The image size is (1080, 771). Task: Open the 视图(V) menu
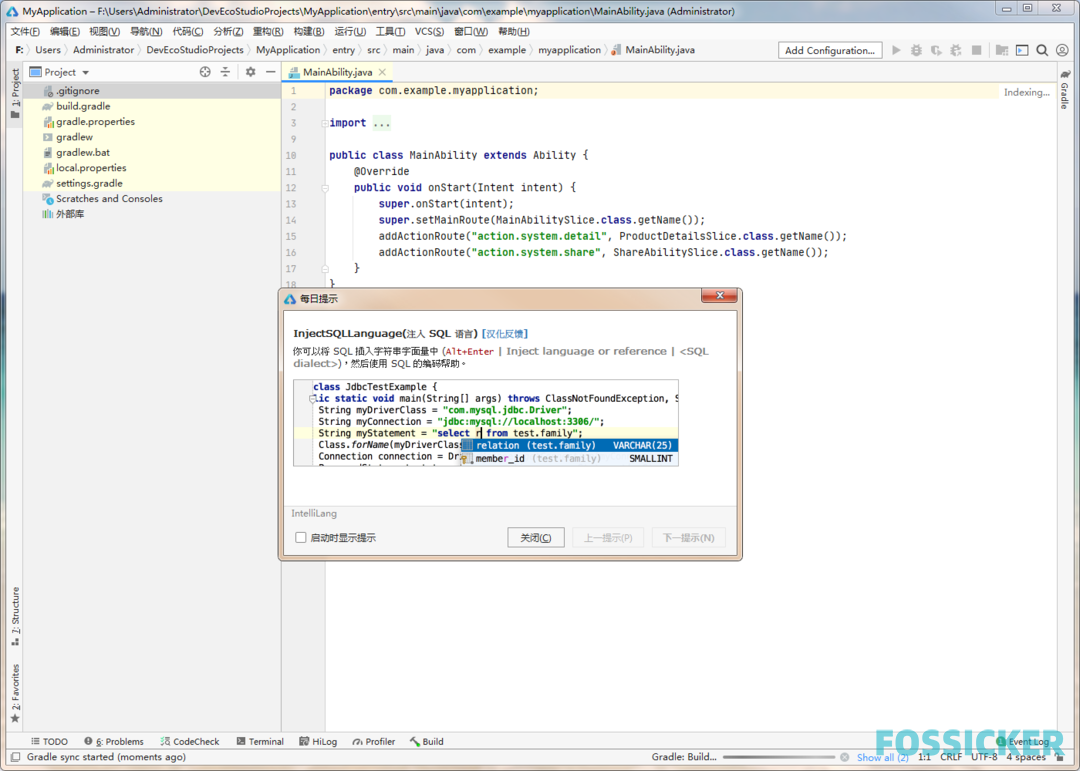(105, 31)
